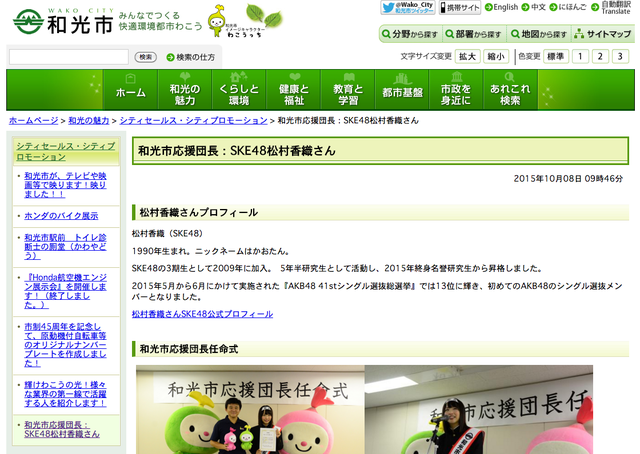640x454 pixels.
Task: Search by map via 地図から探す
Action: click(x=539, y=34)
